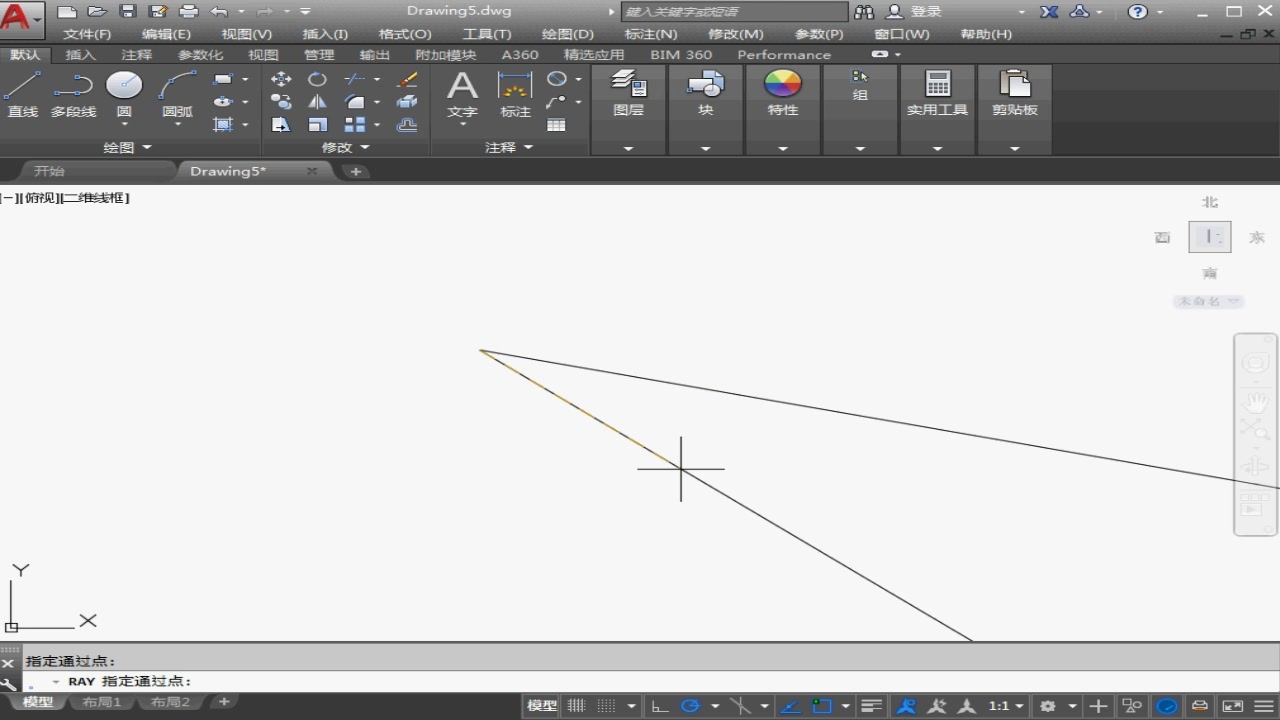Switch to the 注释 ribbon tab

click(x=137, y=55)
